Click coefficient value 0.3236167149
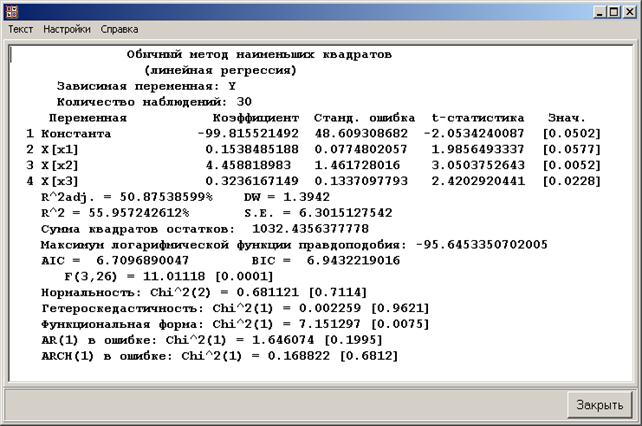Screen dimensions: 642x426 252,181
